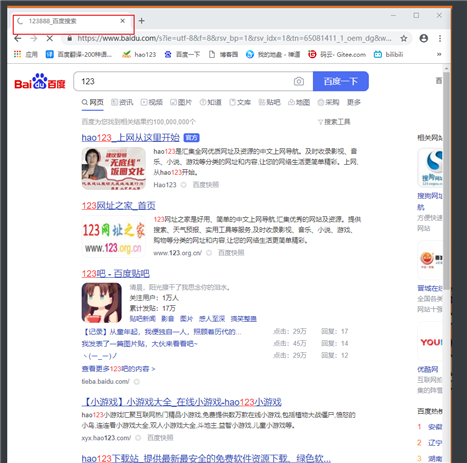Open the hao123 mini games result title
The height and width of the screenshot is (463, 467).
point(182,402)
